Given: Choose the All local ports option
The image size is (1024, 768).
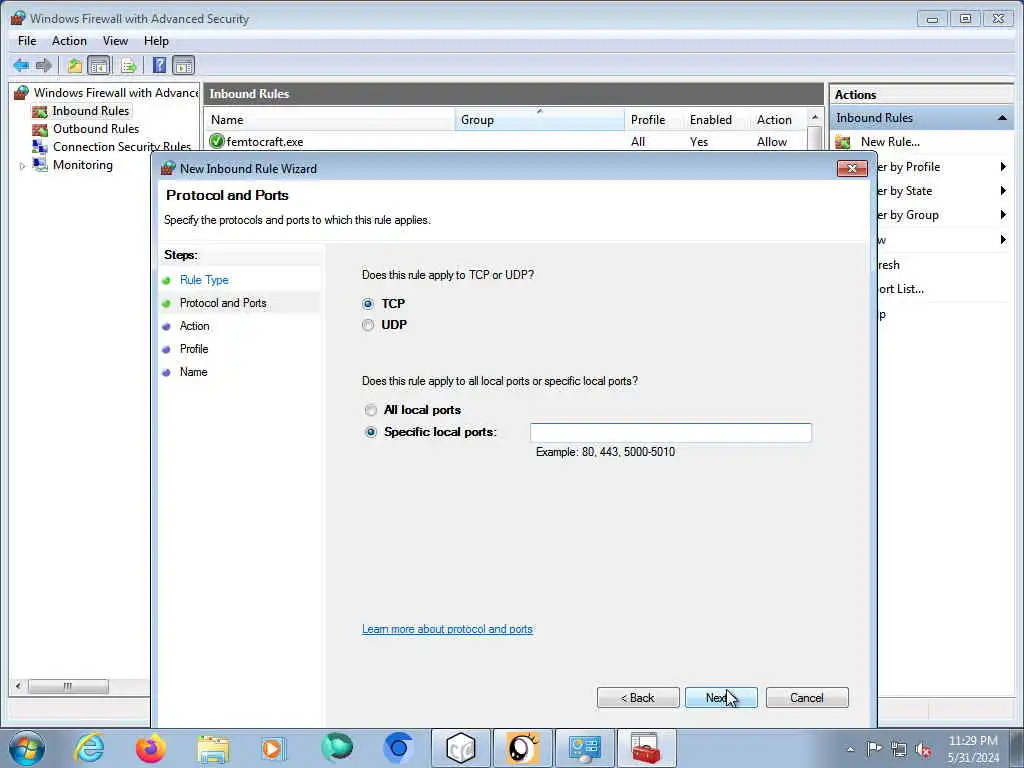Looking at the screenshot, I should tap(371, 410).
